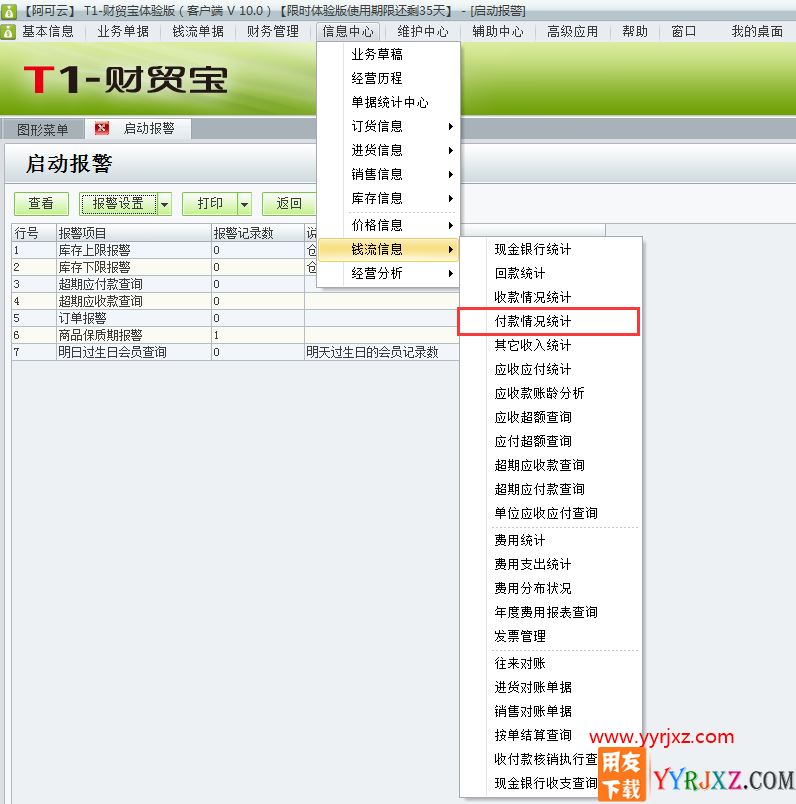
Task: Close the 启动报警 tab with red X icon
Action: tap(102, 128)
